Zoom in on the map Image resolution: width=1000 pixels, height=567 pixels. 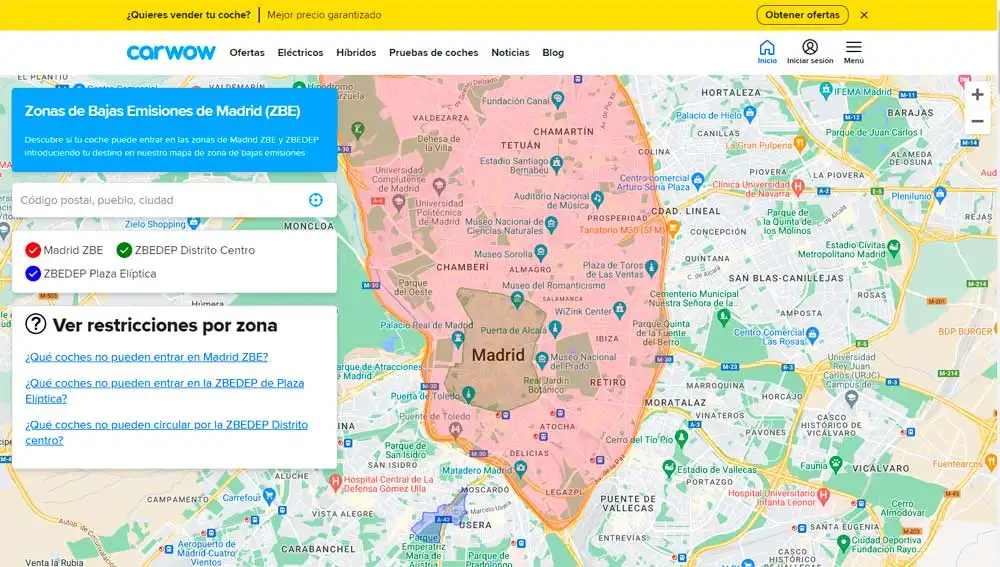point(977,94)
